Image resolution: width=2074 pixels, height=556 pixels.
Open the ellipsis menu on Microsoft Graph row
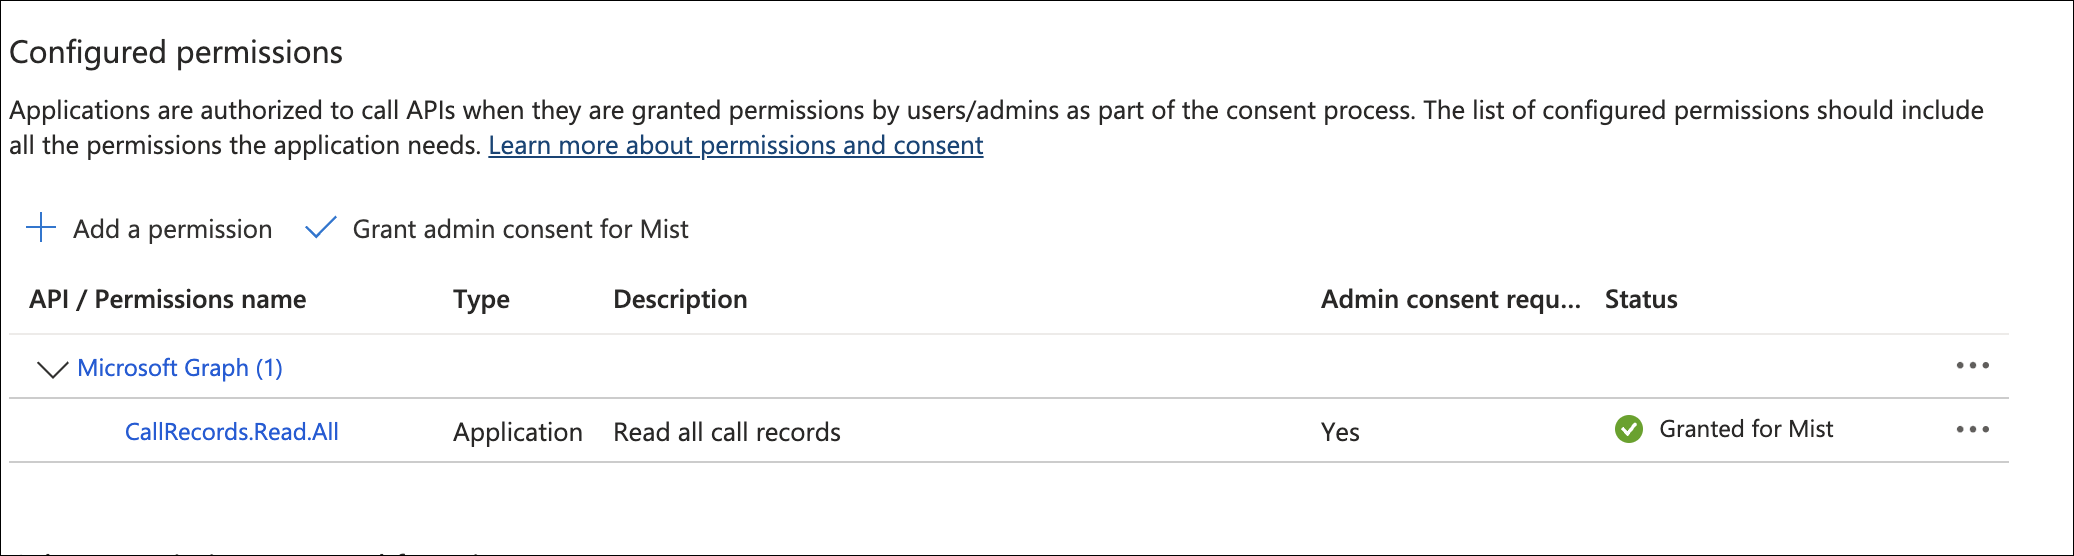coord(1972,366)
